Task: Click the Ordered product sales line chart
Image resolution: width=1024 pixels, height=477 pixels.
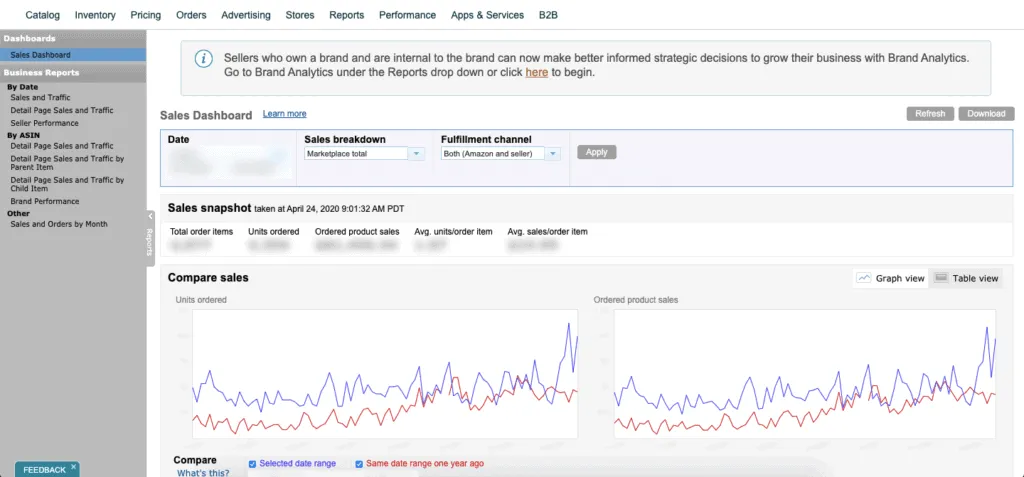Action: pos(805,374)
